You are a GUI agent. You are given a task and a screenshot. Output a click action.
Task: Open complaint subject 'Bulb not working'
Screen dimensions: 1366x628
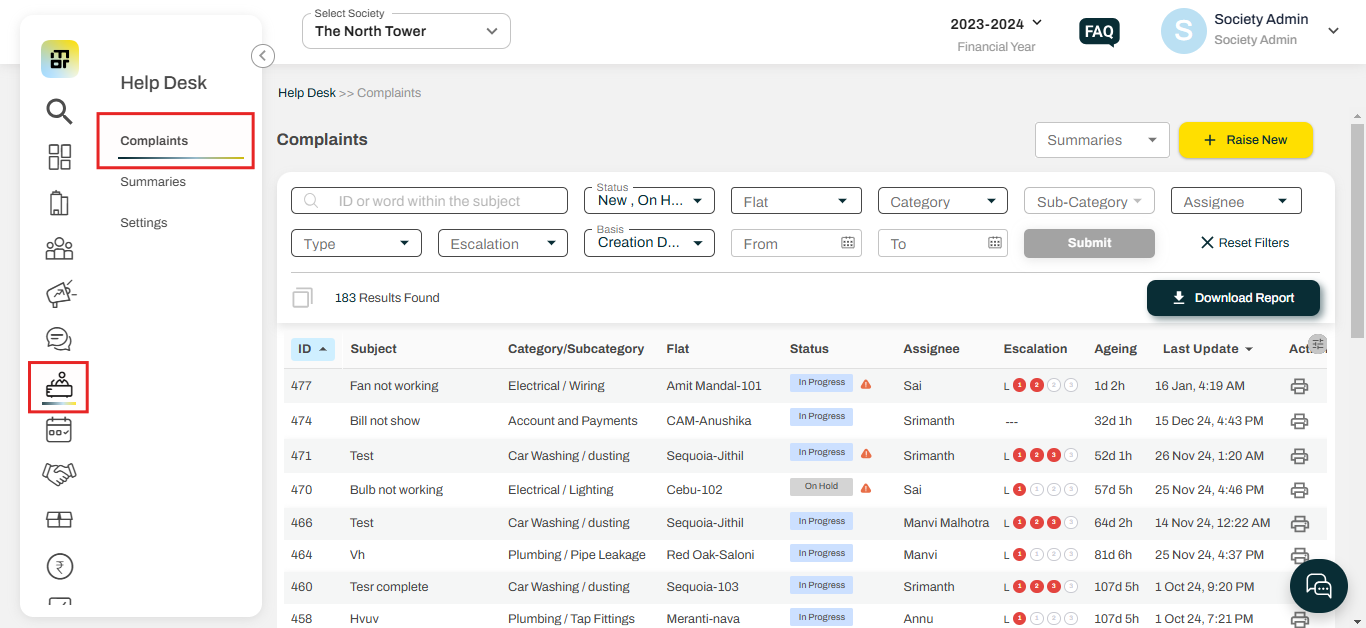[396, 490]
